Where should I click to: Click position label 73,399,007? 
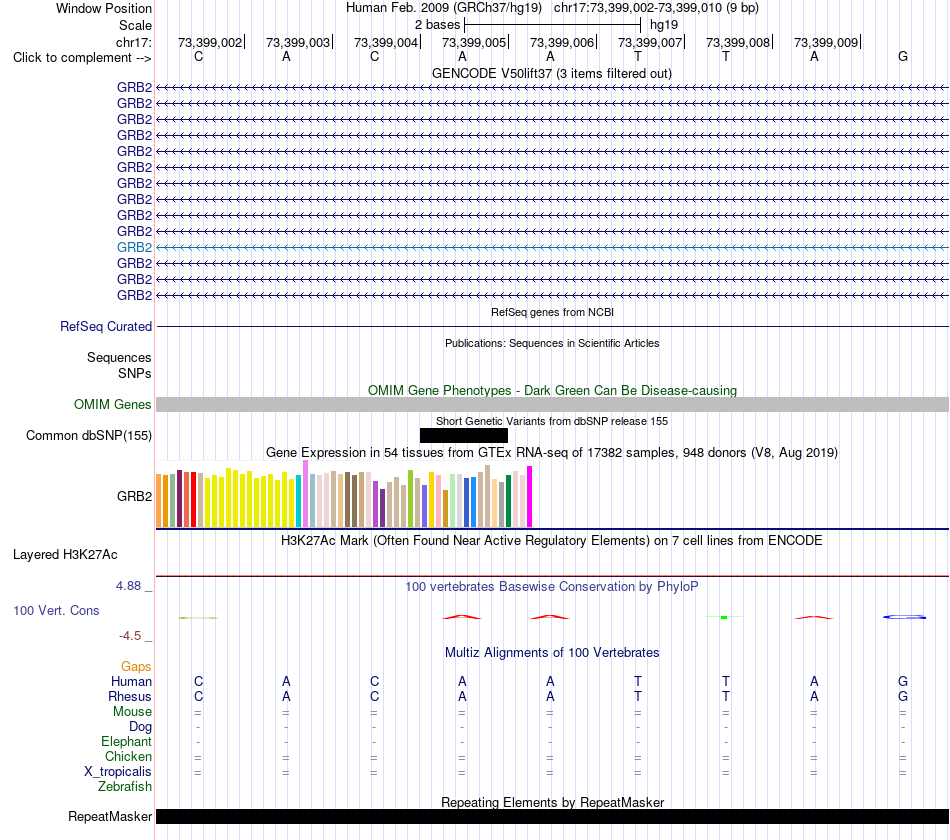pyautogui.click(x=650, y=42)
